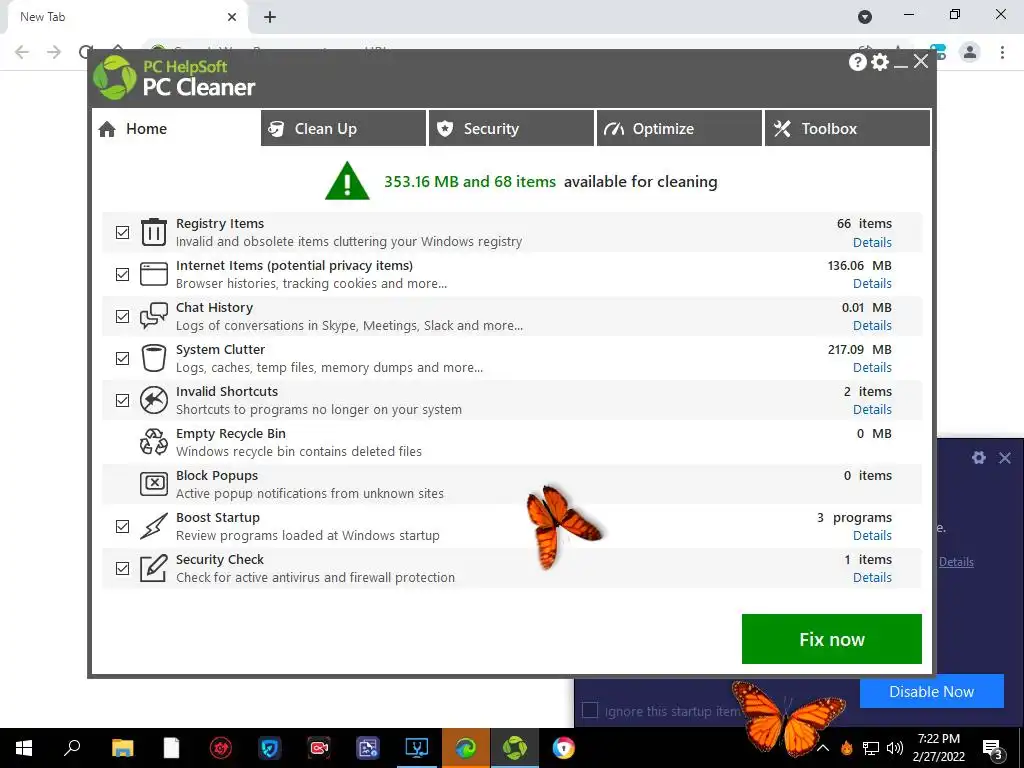Open Details for System Clutter
The width and height of the screenshot is (1024, 768).
[872, 367]
